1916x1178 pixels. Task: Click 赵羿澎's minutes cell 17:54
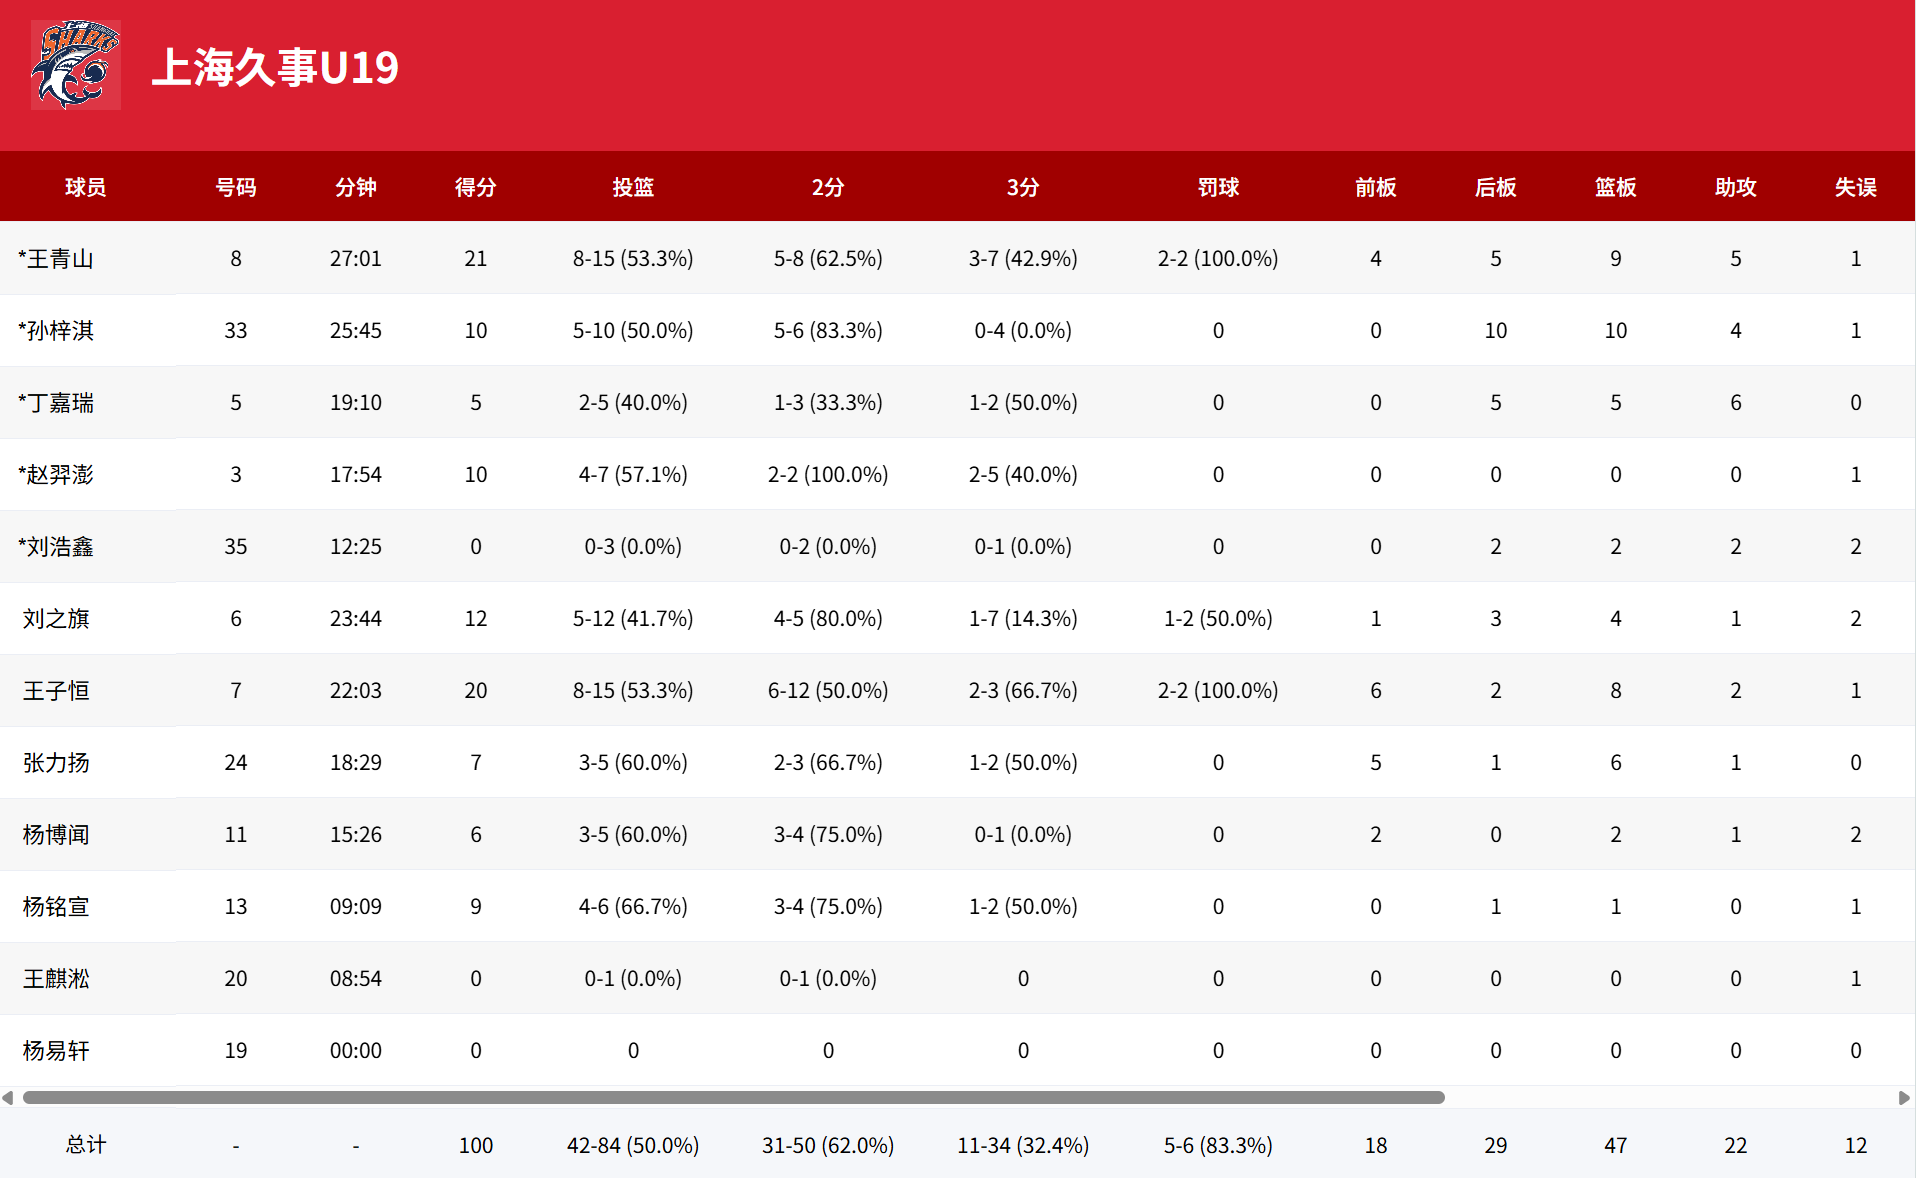[356, 475]
